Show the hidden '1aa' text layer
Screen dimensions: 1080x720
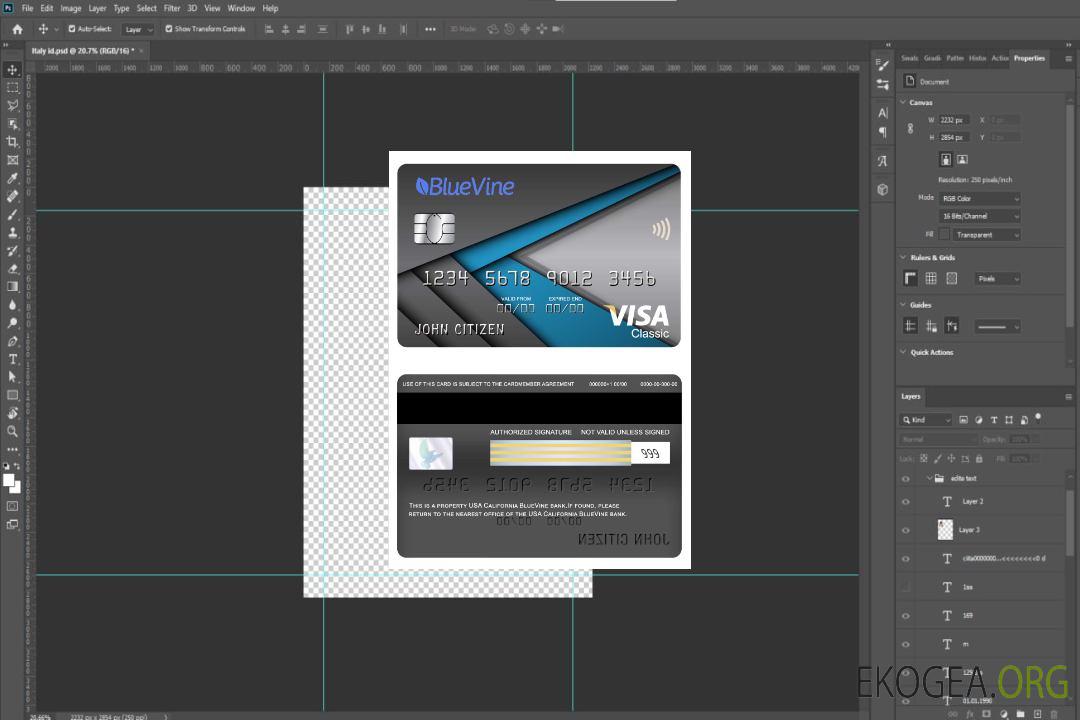pos(906,587)
